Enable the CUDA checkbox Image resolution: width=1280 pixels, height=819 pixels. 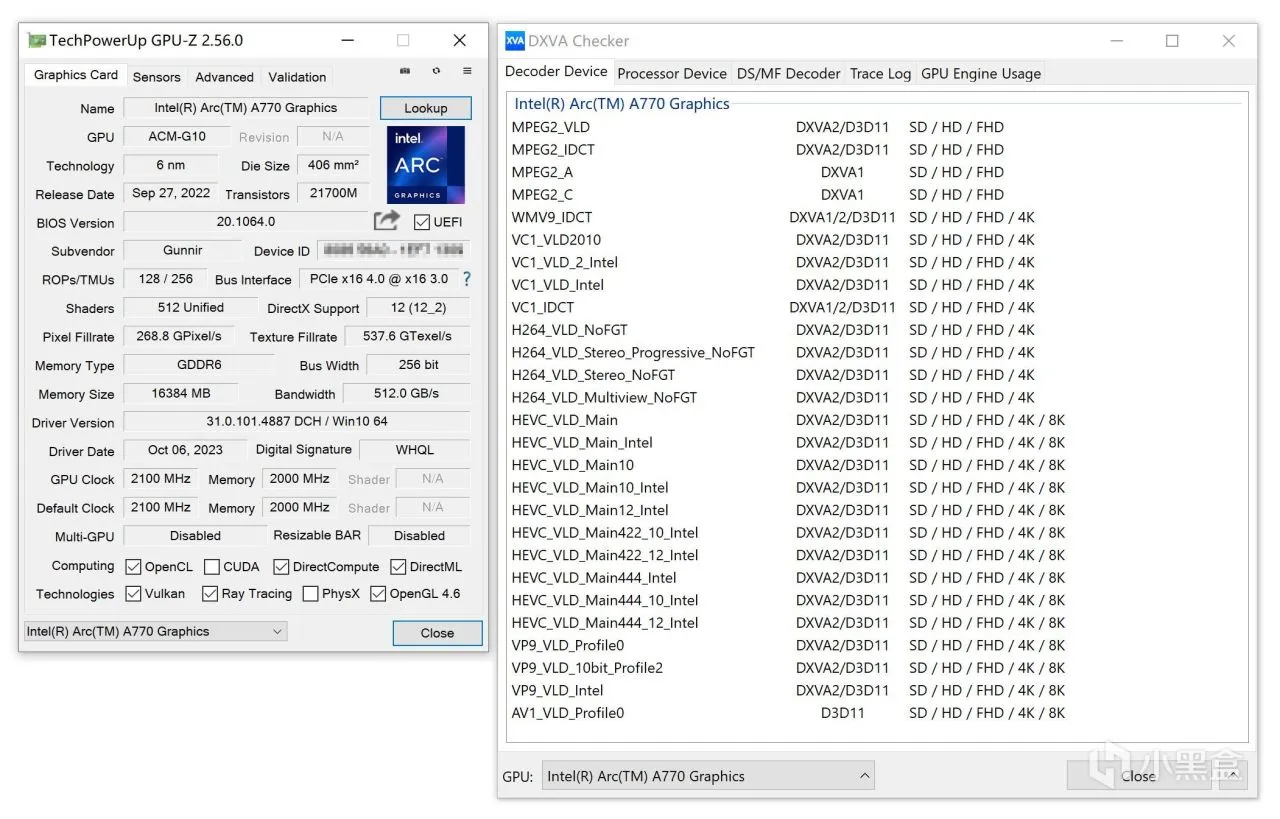212,567
